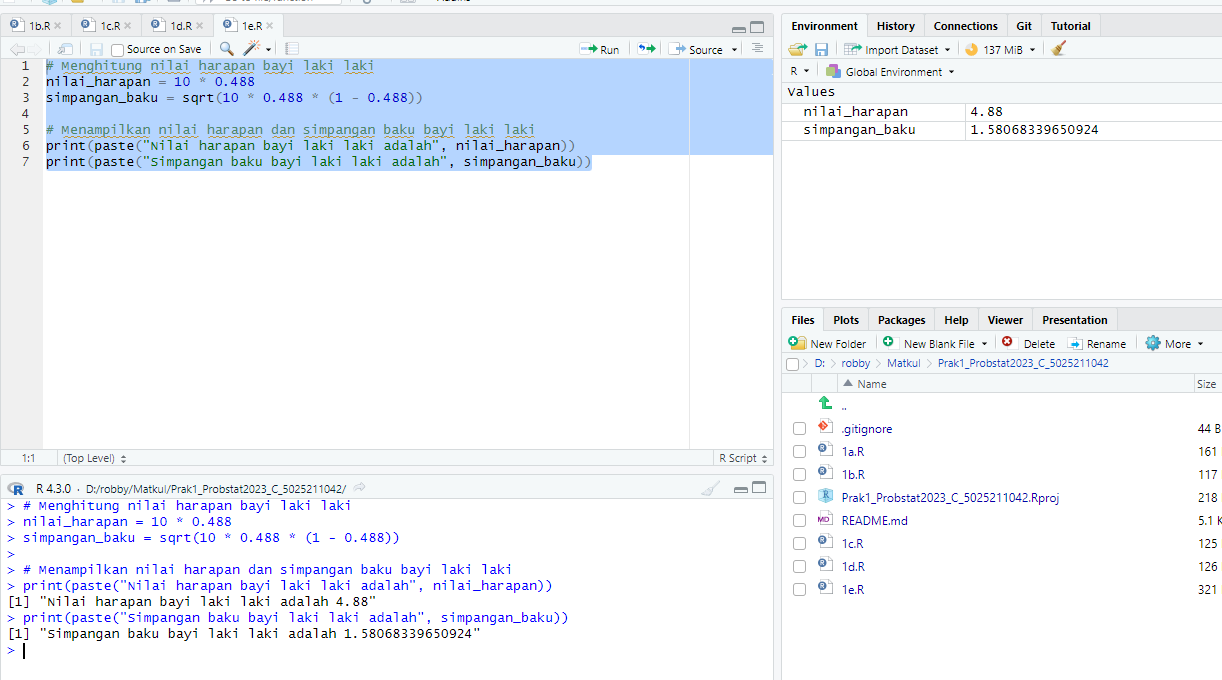Minimize the source editor pane

click(738, 28)
